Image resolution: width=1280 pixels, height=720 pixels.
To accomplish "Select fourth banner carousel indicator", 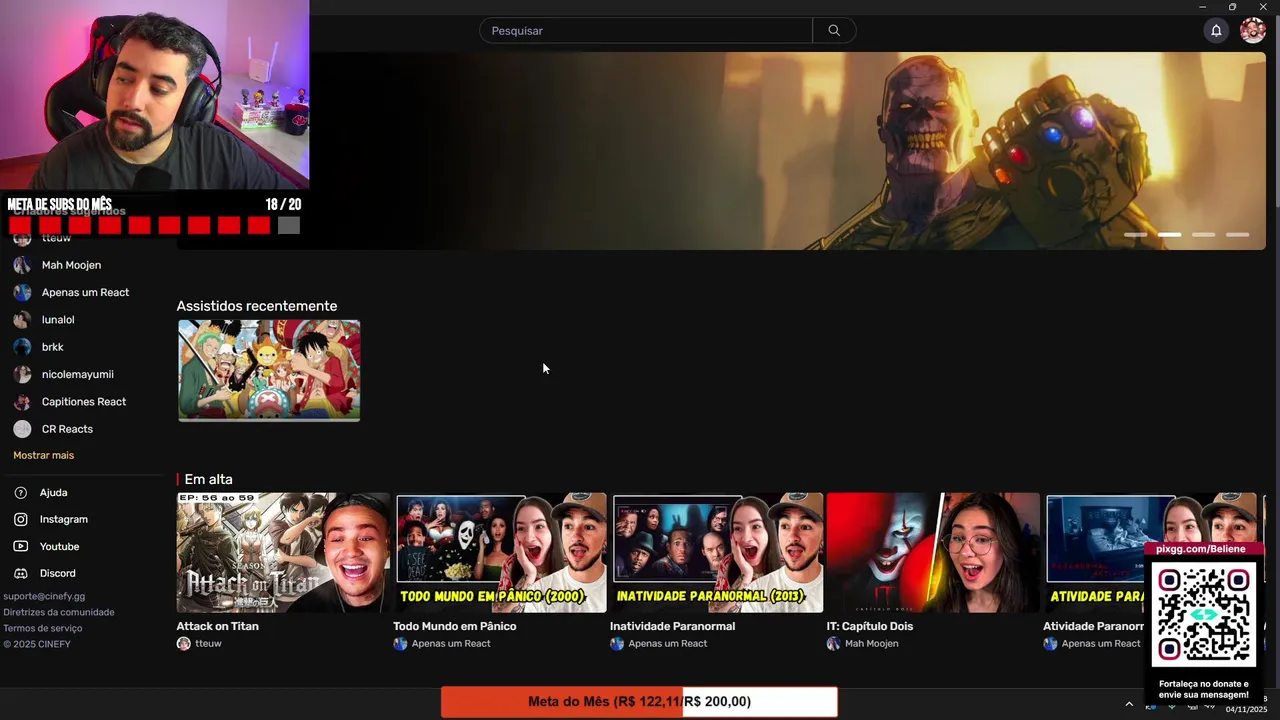I will click(1237, 234).
